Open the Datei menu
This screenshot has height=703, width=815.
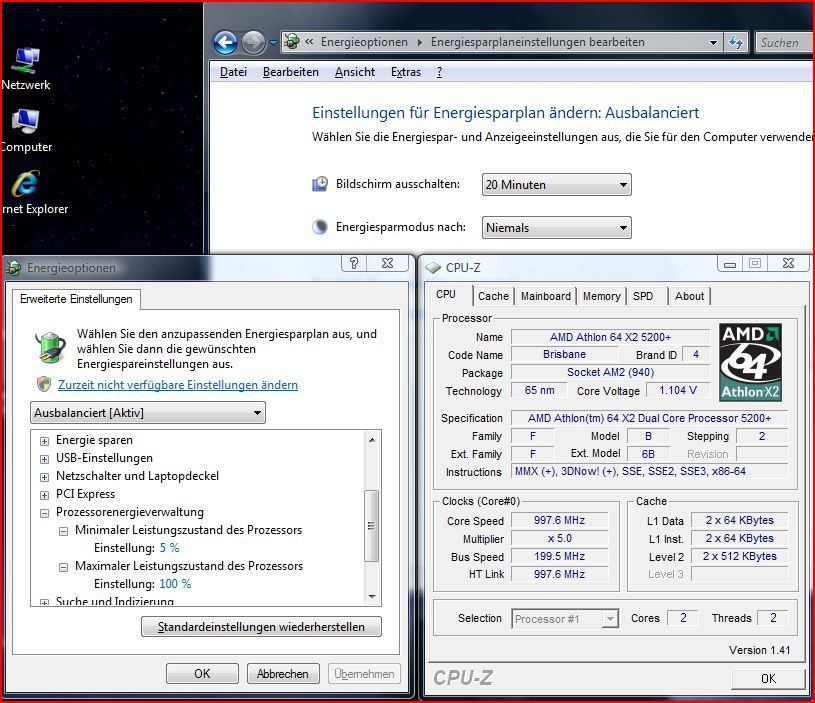pos(233,72)
